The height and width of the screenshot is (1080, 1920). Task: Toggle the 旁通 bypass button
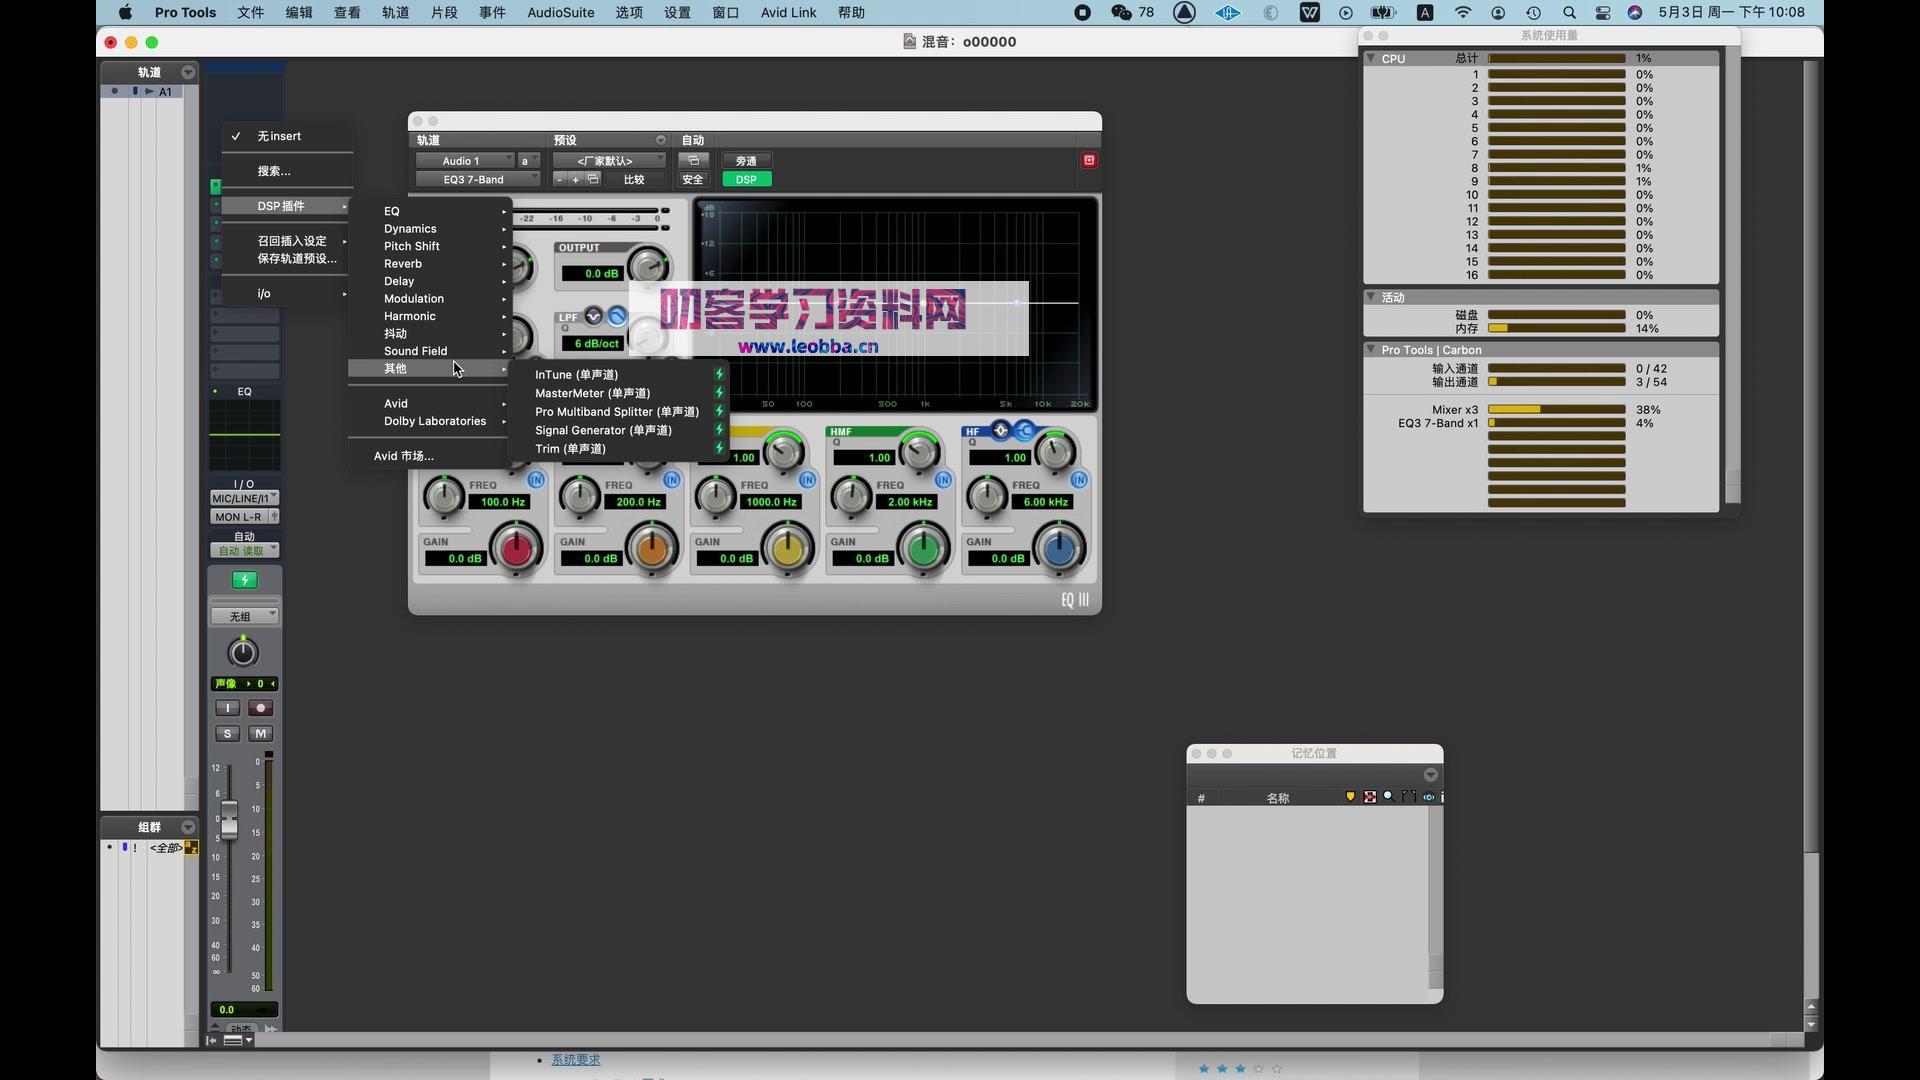pyautogui.click(x=746, y=160)
